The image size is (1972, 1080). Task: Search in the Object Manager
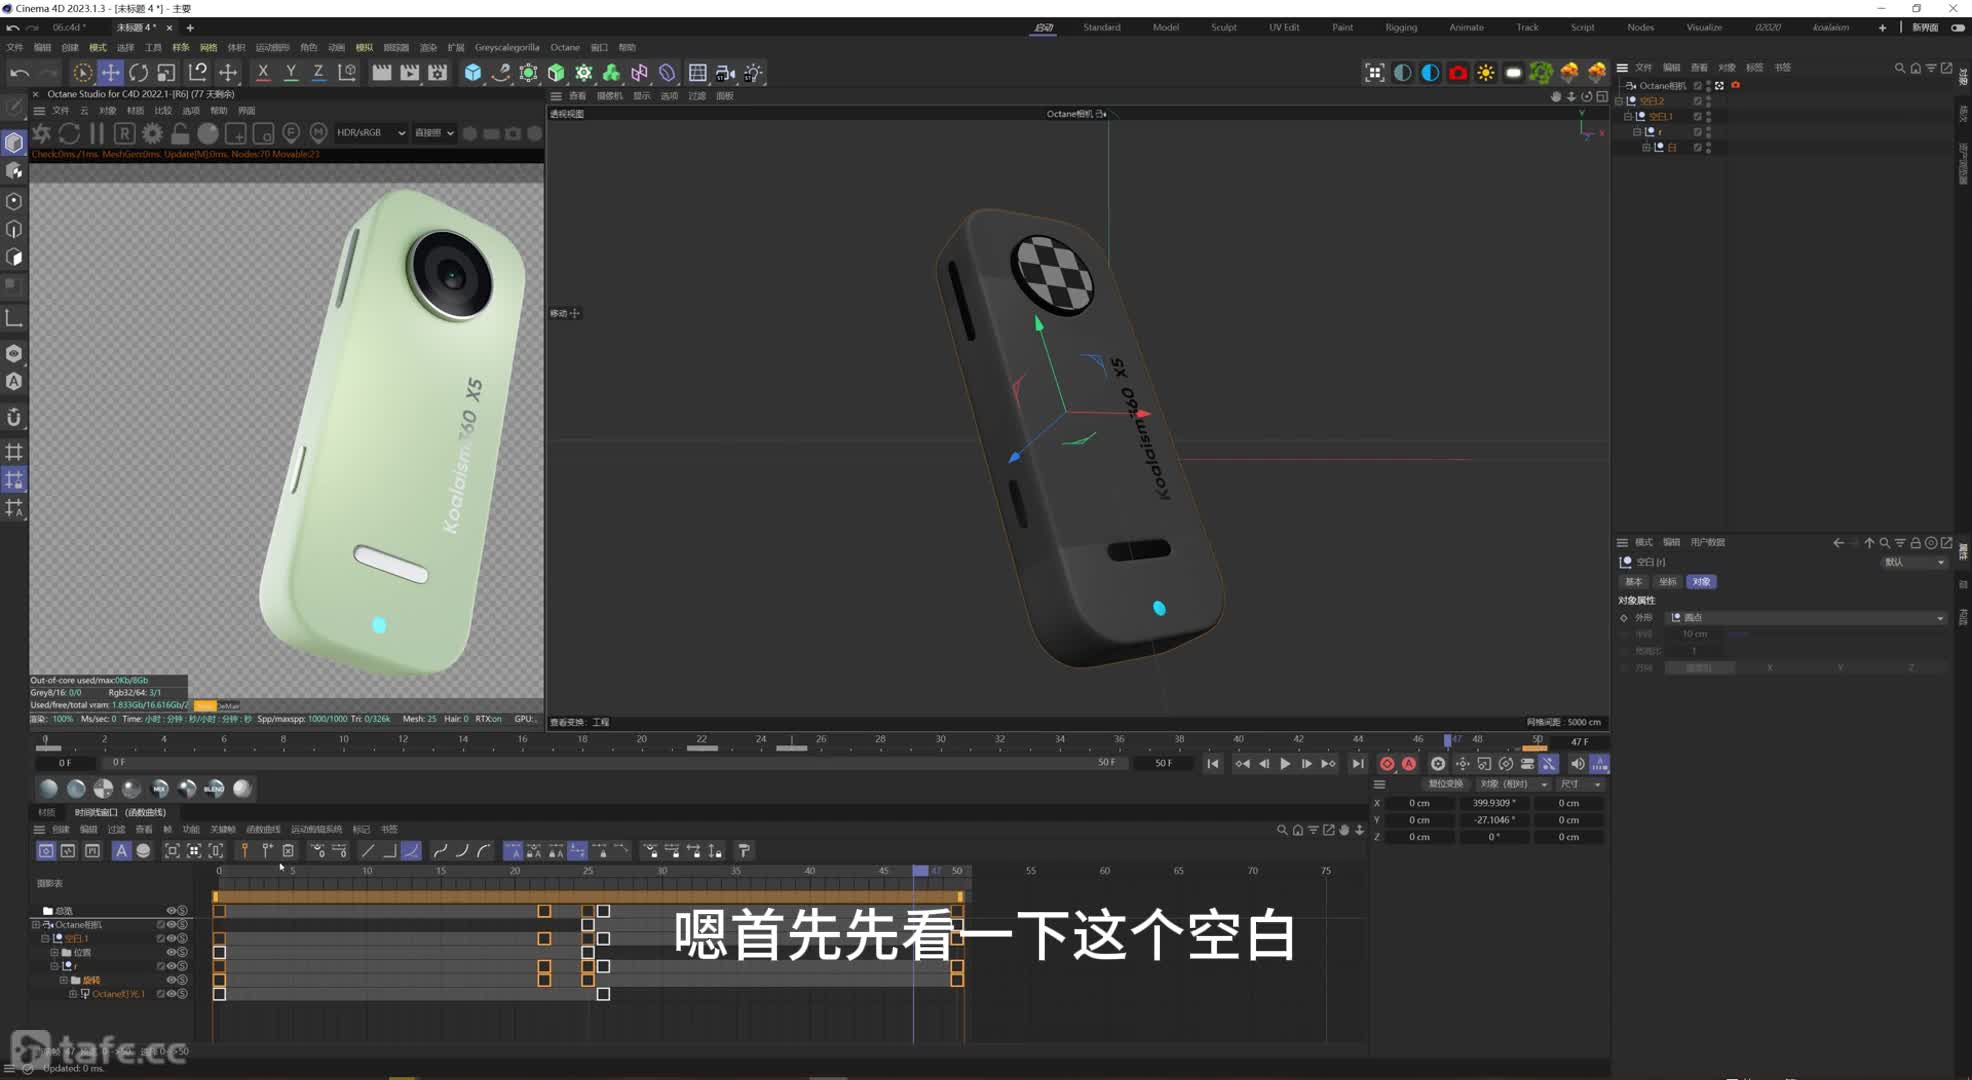pos(1899,68)
